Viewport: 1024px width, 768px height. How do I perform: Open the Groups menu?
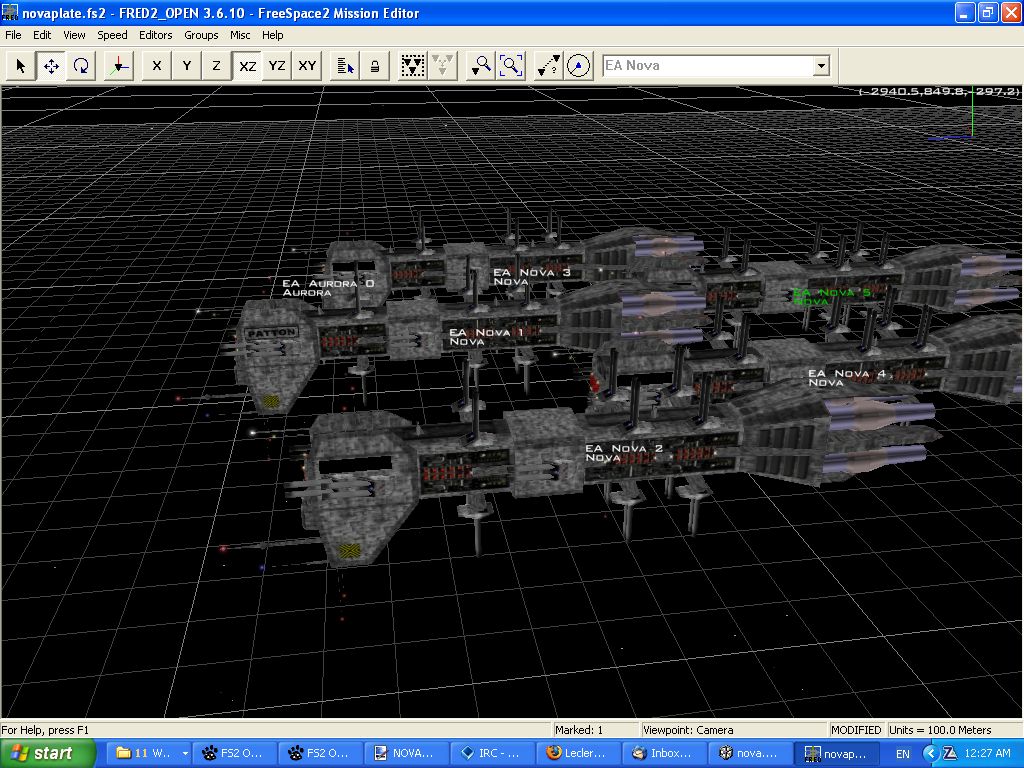coord(201,35)
